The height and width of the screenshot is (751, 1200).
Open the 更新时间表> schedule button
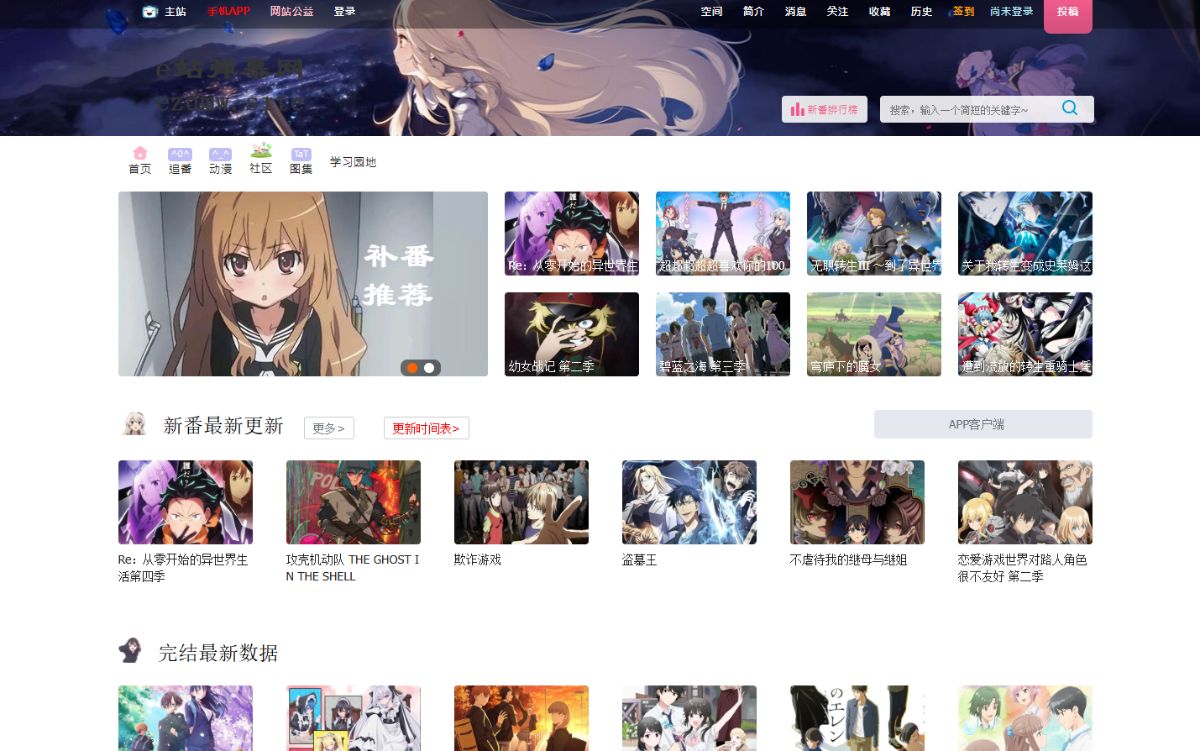point(426,428)
